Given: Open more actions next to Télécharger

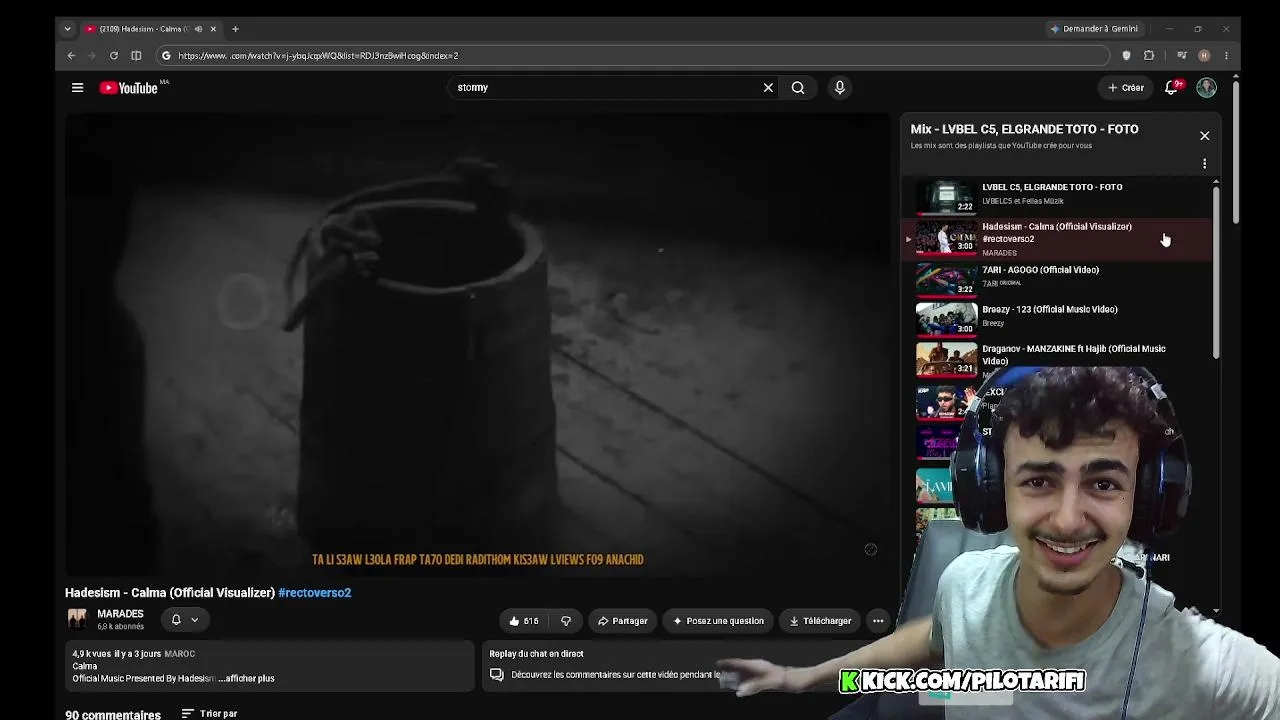Looking at the screenshot, I should coord(878,621).
